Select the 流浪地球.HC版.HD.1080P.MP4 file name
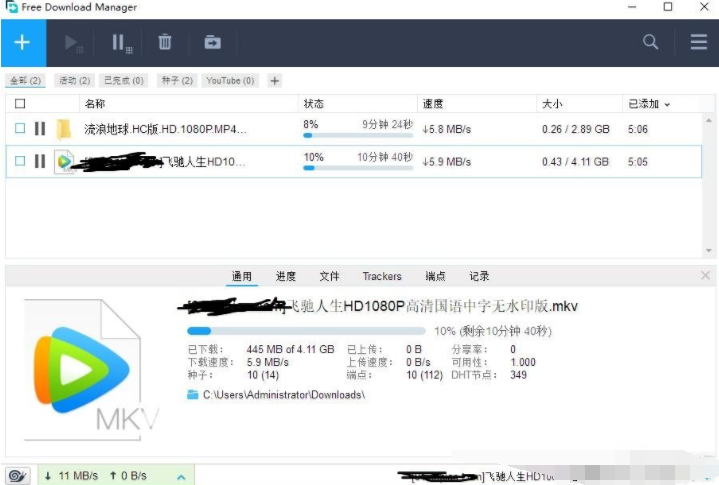 (x=166, y=129)
